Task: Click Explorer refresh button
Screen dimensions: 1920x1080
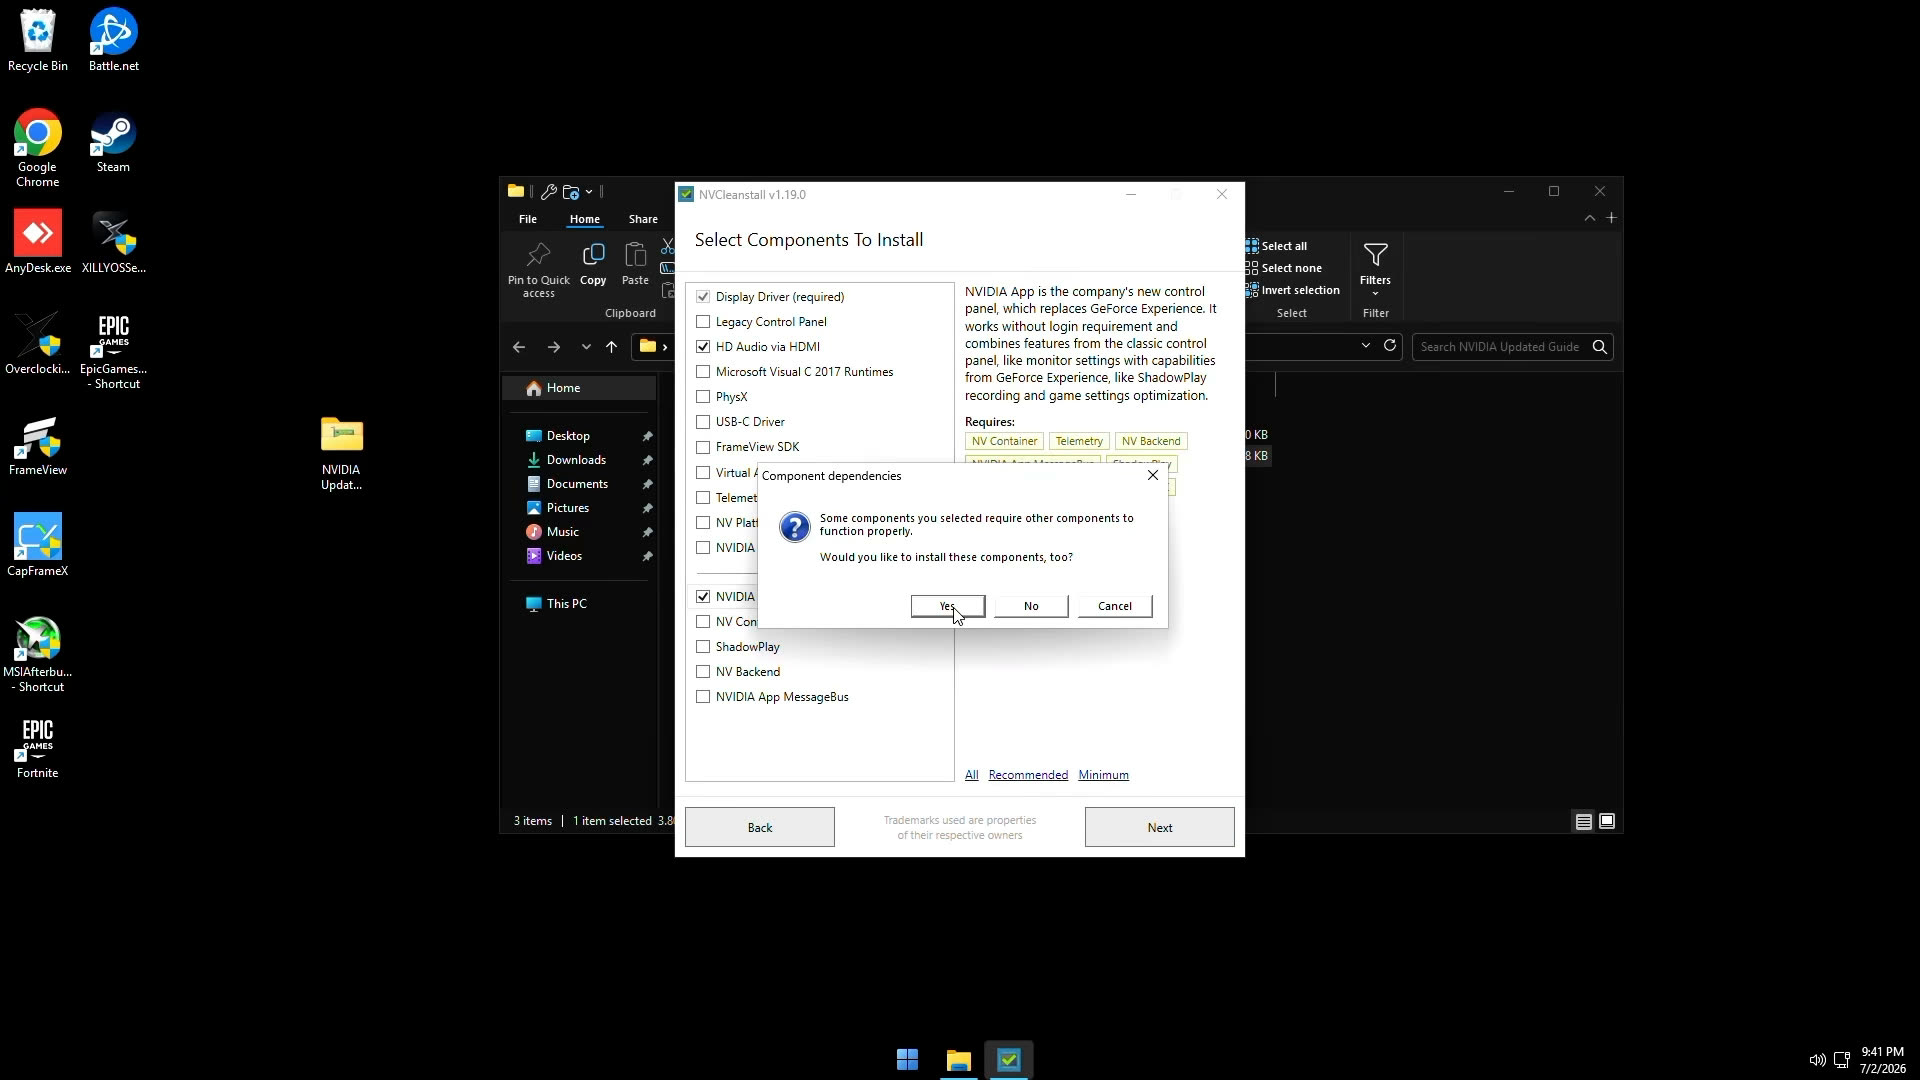Action: (1389, 346)
